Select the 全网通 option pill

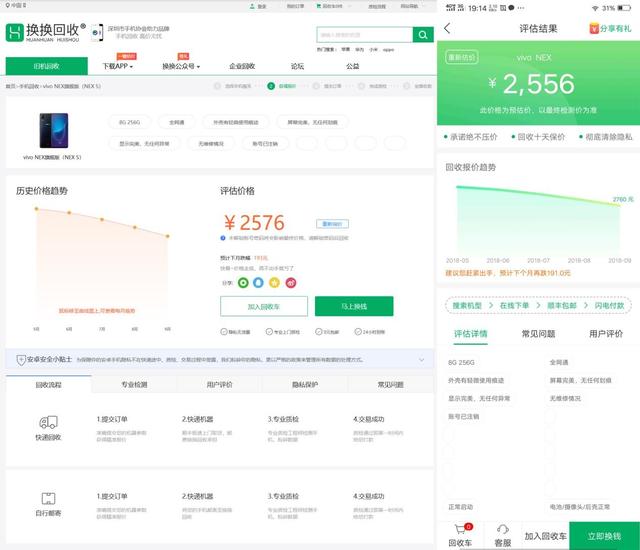click(x=177, y=122)
